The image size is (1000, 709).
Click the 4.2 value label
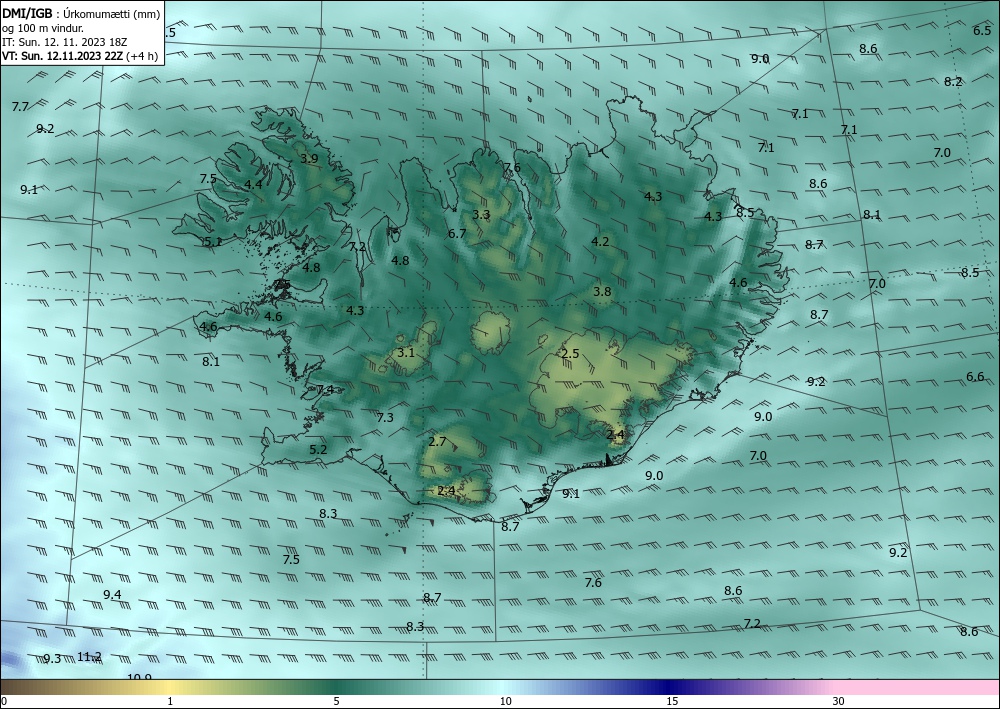[600, 242]
